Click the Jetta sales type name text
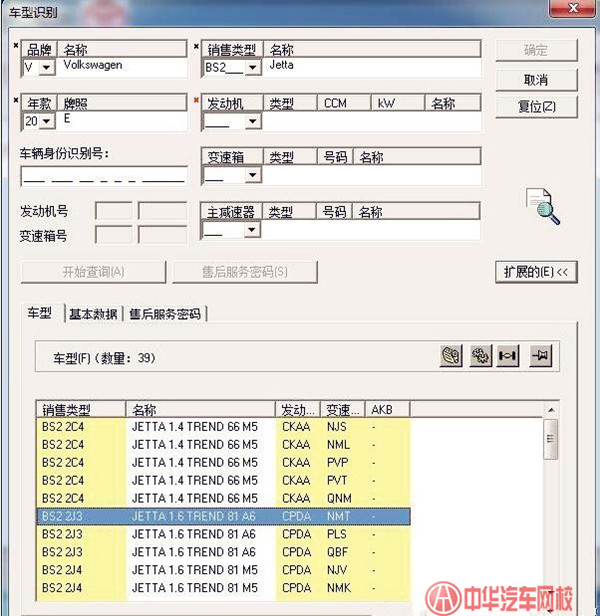The width and height of the screenshot is (600, 616). pos(281,65)
